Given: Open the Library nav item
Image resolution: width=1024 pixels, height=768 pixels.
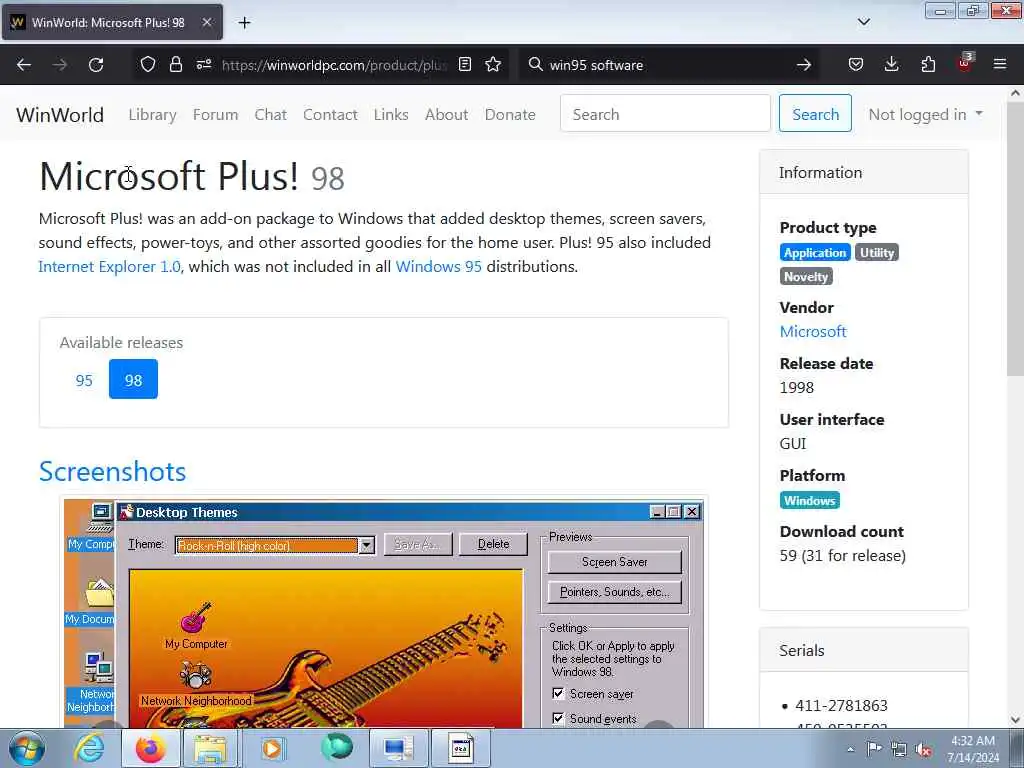Looking at the screenshot, I should [x=152, y=114].
